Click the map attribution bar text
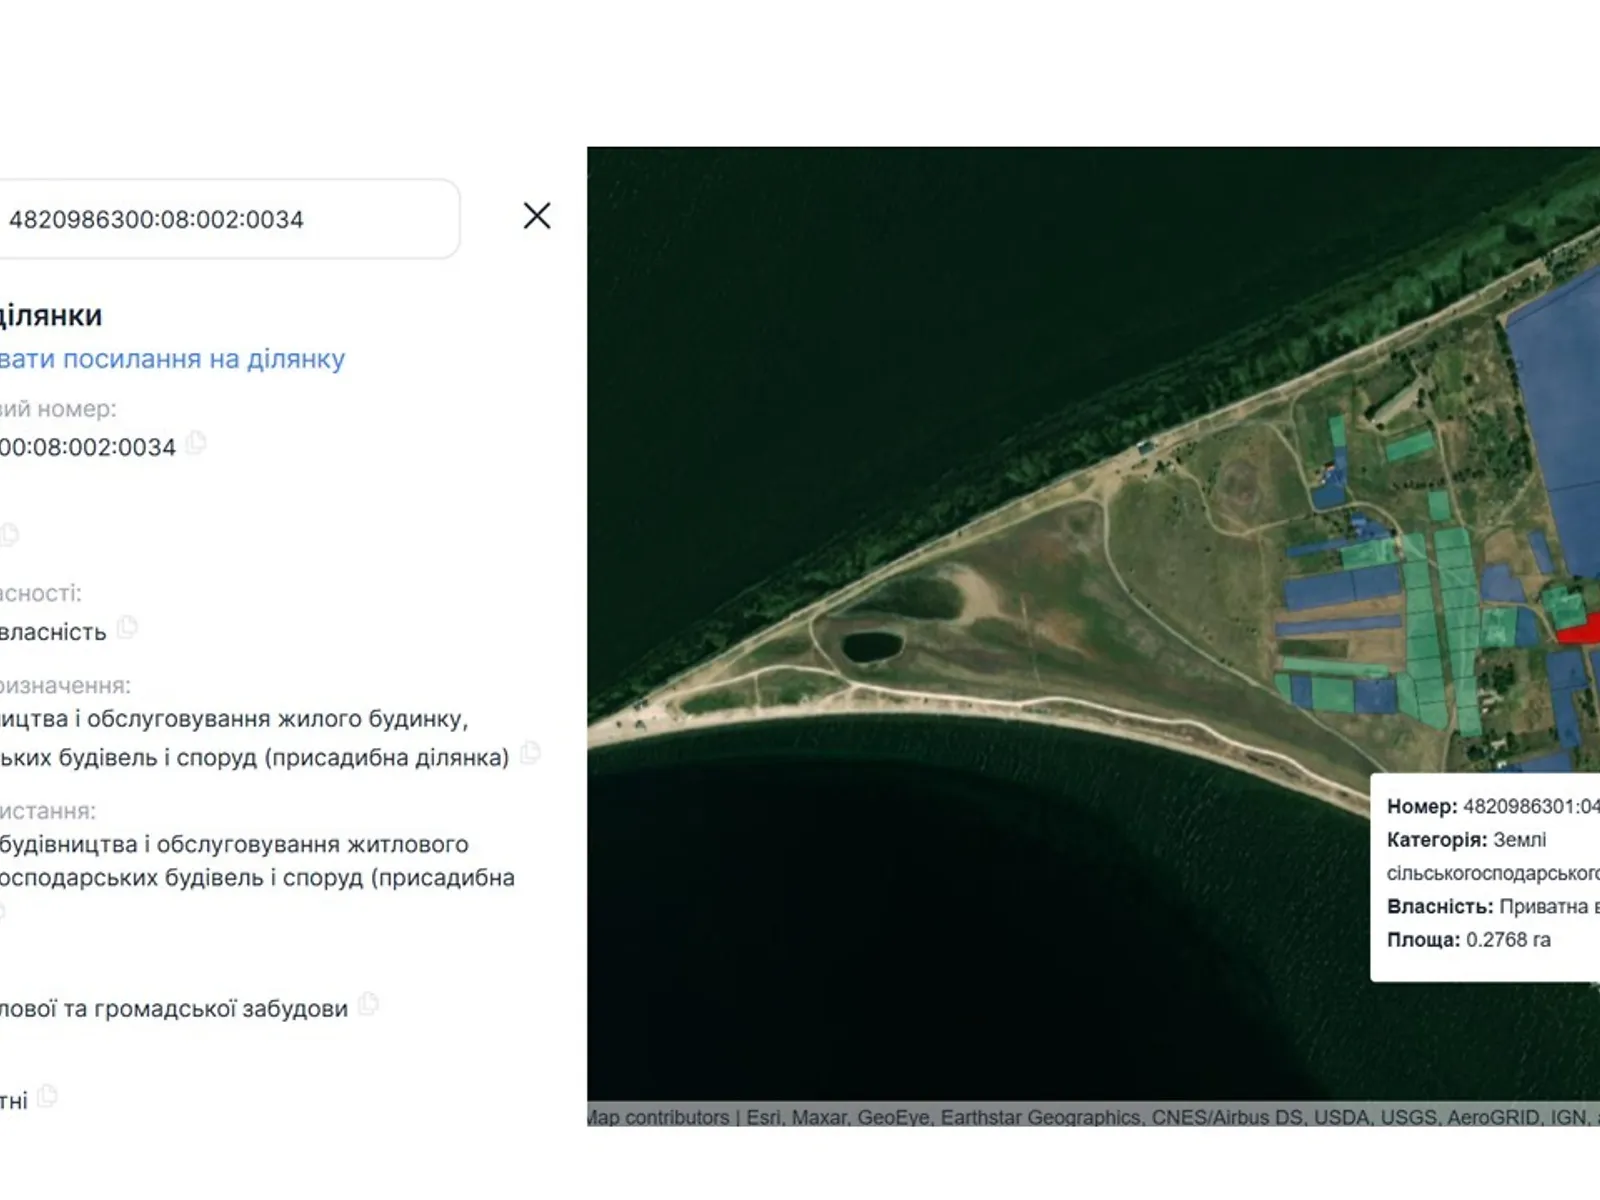This screenshot has width=1600, height=1200. pyautogui.click(x=1090, y=1117)
